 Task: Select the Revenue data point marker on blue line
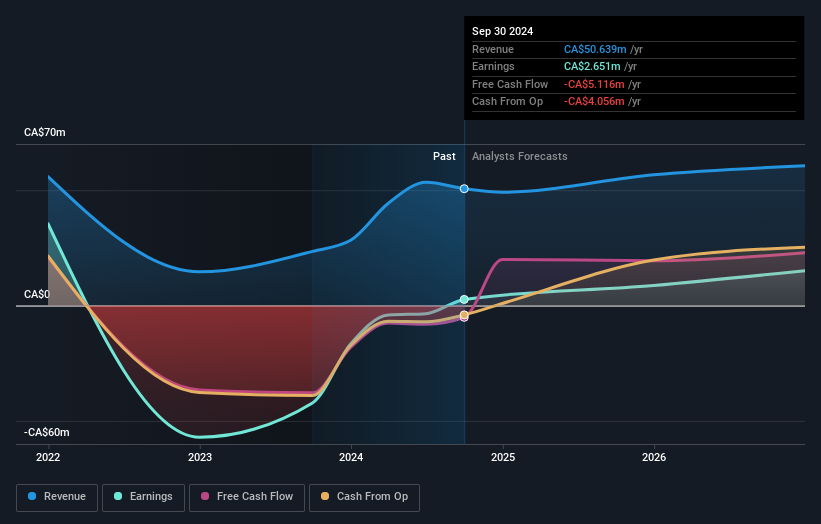pos(464,188)
